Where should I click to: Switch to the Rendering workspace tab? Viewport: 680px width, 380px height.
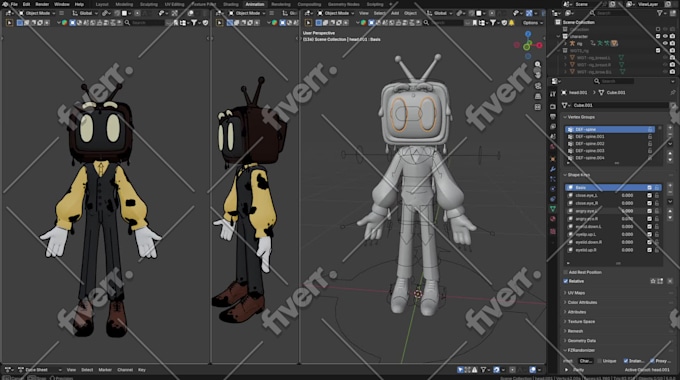(281, 4)
